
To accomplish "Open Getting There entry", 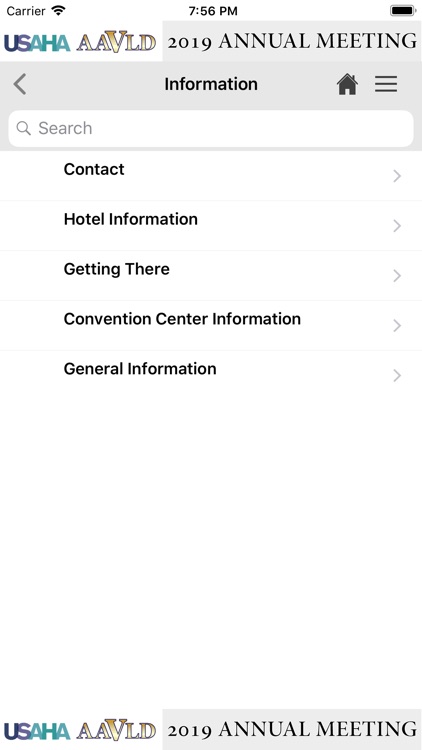I will pyautogui.click(x=211, y=276).
